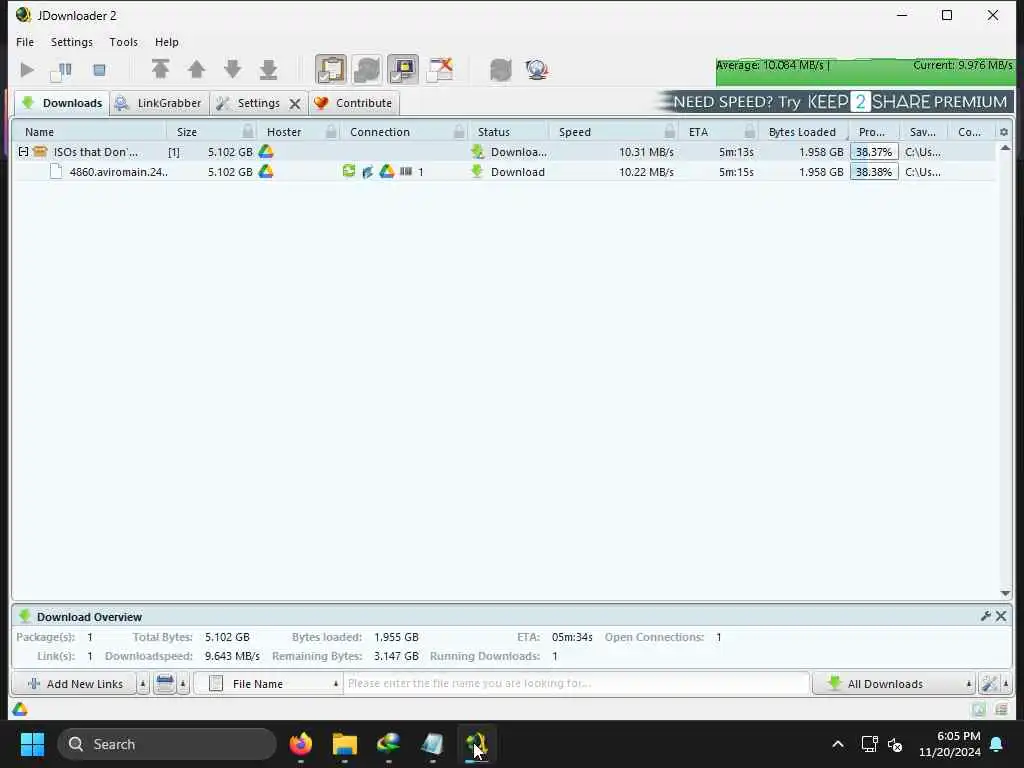Open the File Name search type dropdown
The height and width of the screenshot is (768, 1024).
coord(269,684)
